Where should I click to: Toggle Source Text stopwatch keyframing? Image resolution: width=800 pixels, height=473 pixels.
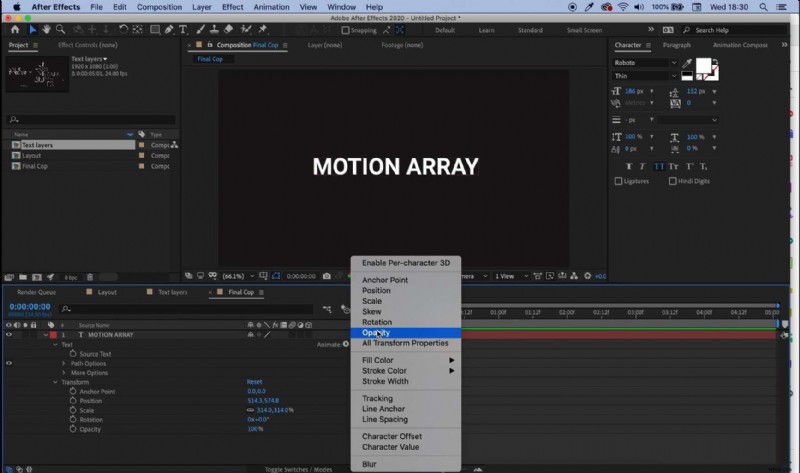(73, 354)
